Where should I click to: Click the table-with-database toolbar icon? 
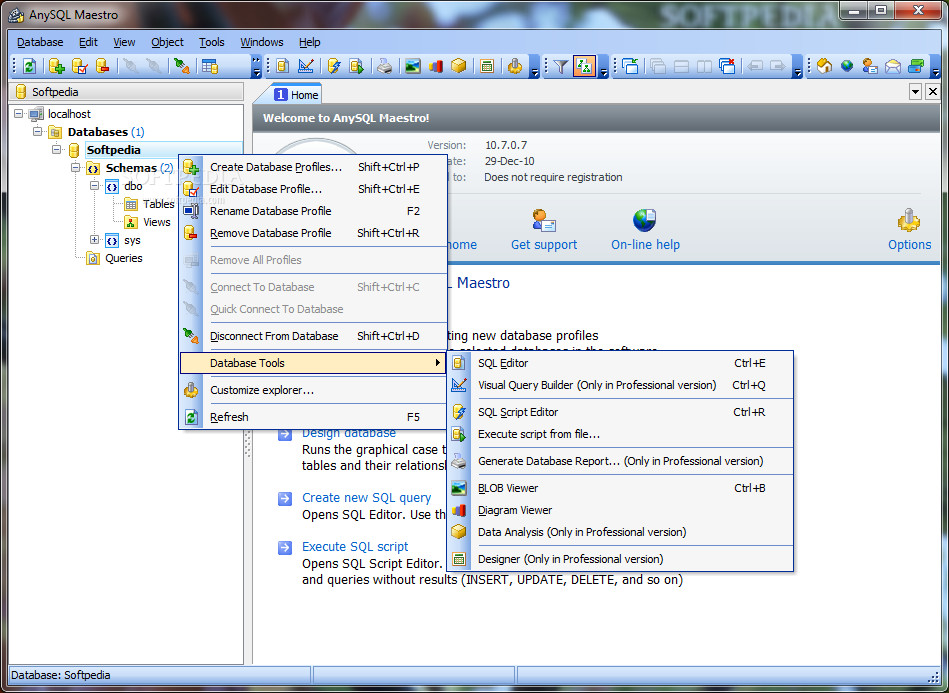(x=210, y=67)
